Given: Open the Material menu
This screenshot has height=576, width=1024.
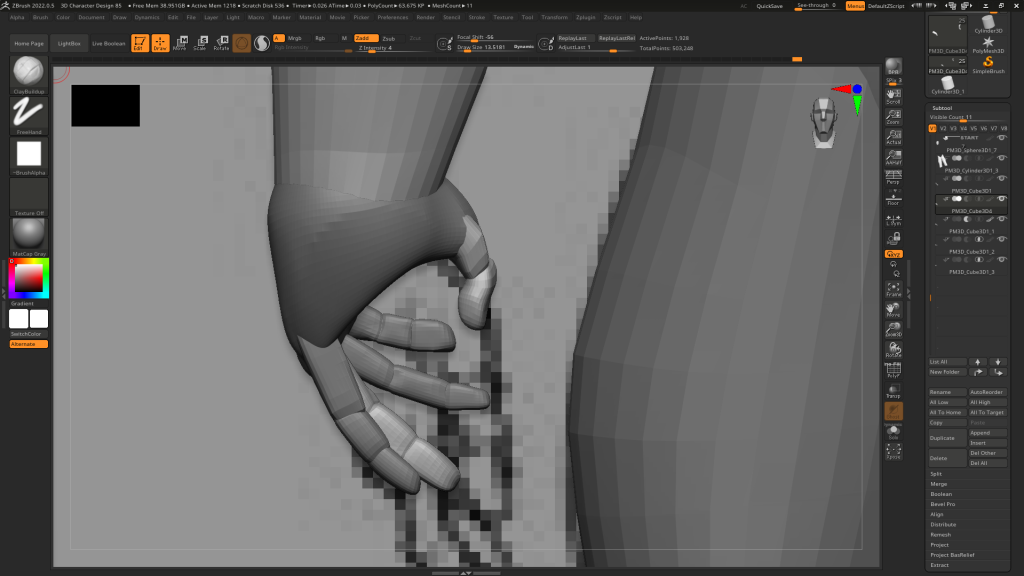Looking at the screenshot, I should click(x=310, y=17).
